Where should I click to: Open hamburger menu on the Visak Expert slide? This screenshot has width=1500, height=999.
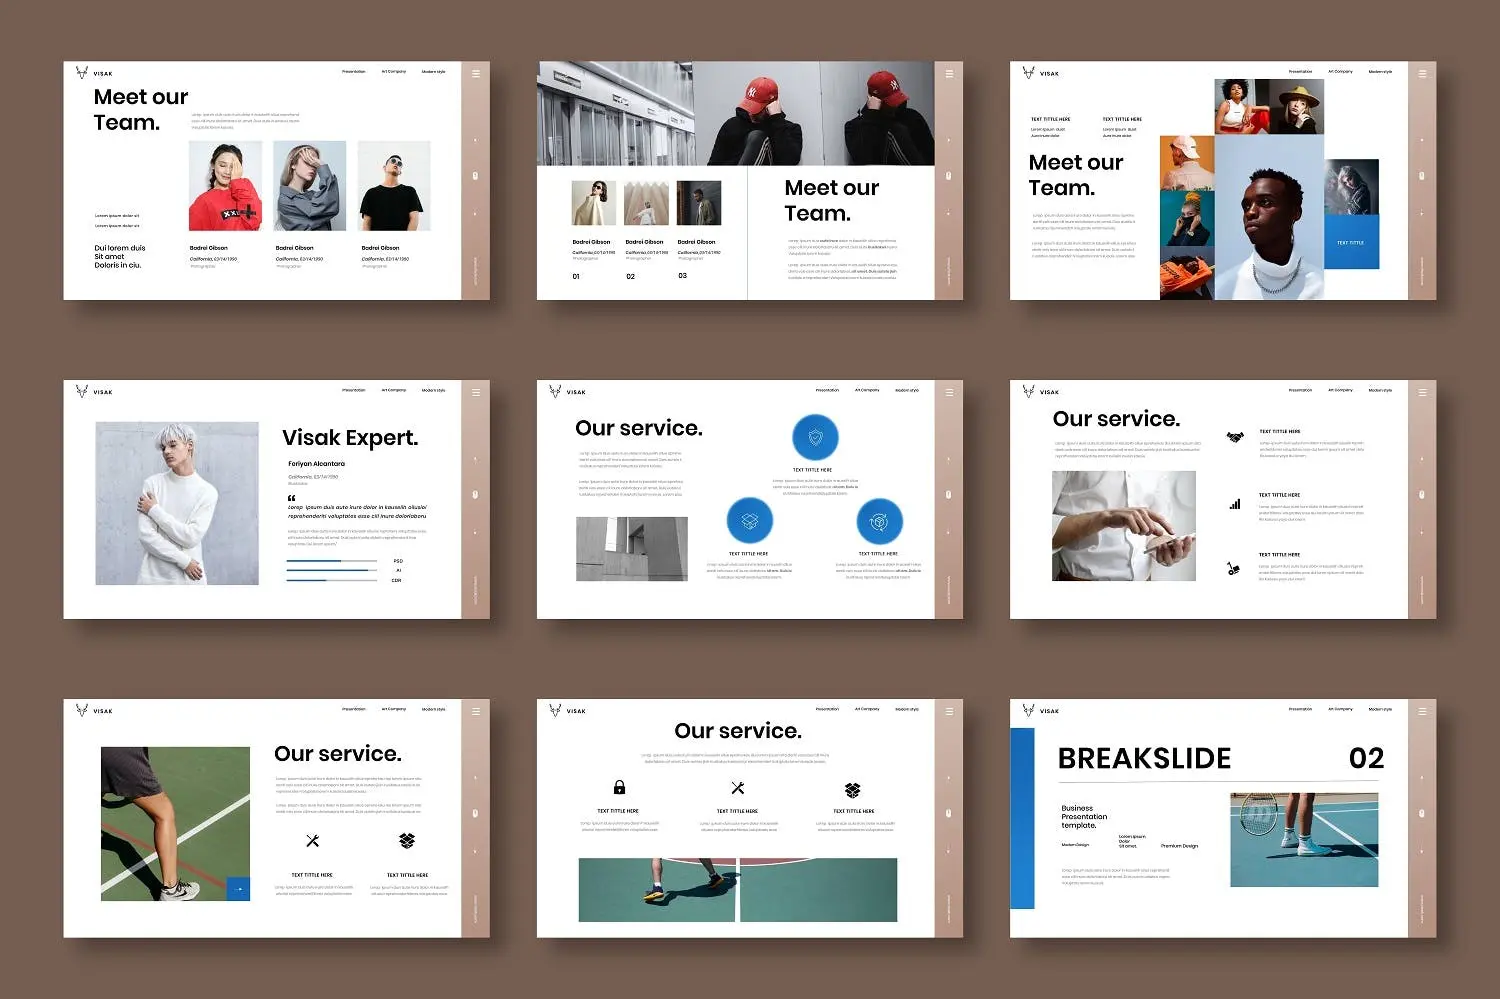[476, 392]
